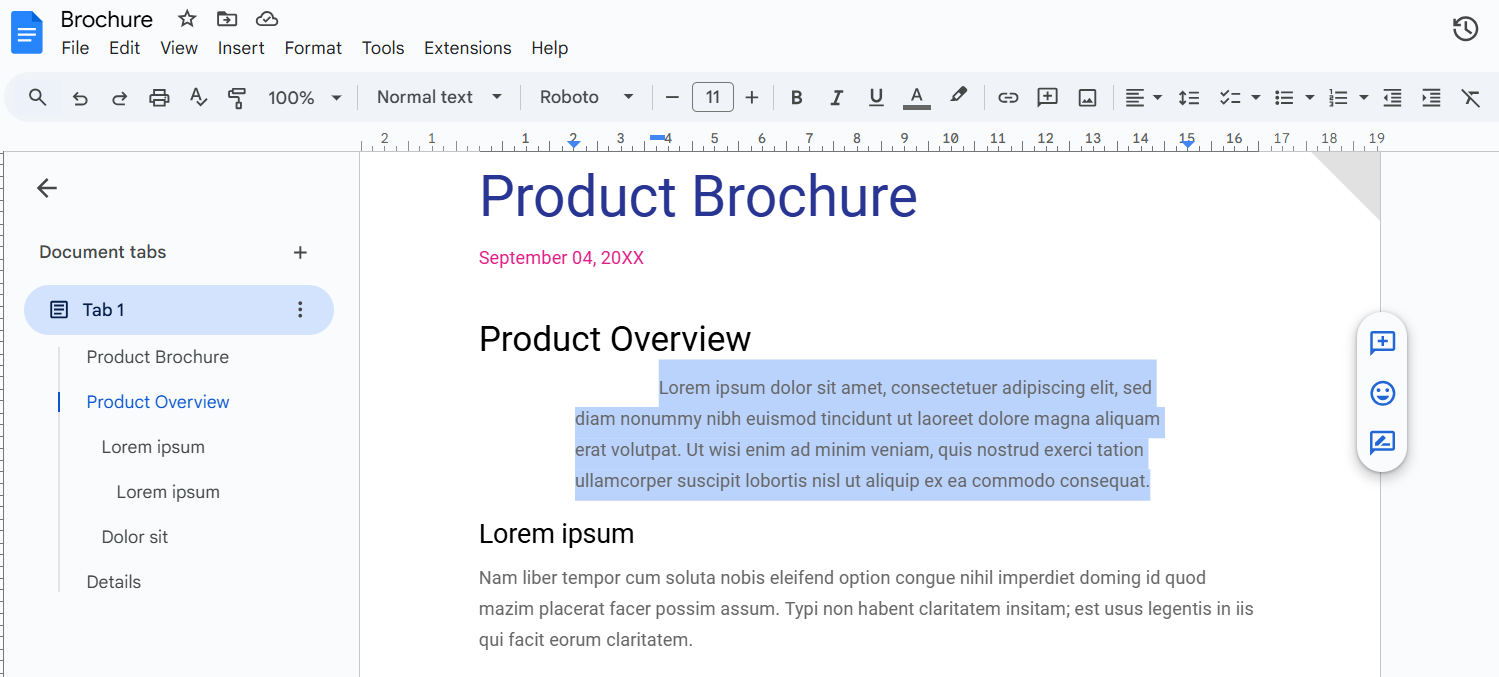Insert a link into the document
This screenshot has width=1499, height=677.
(1008, 97)
